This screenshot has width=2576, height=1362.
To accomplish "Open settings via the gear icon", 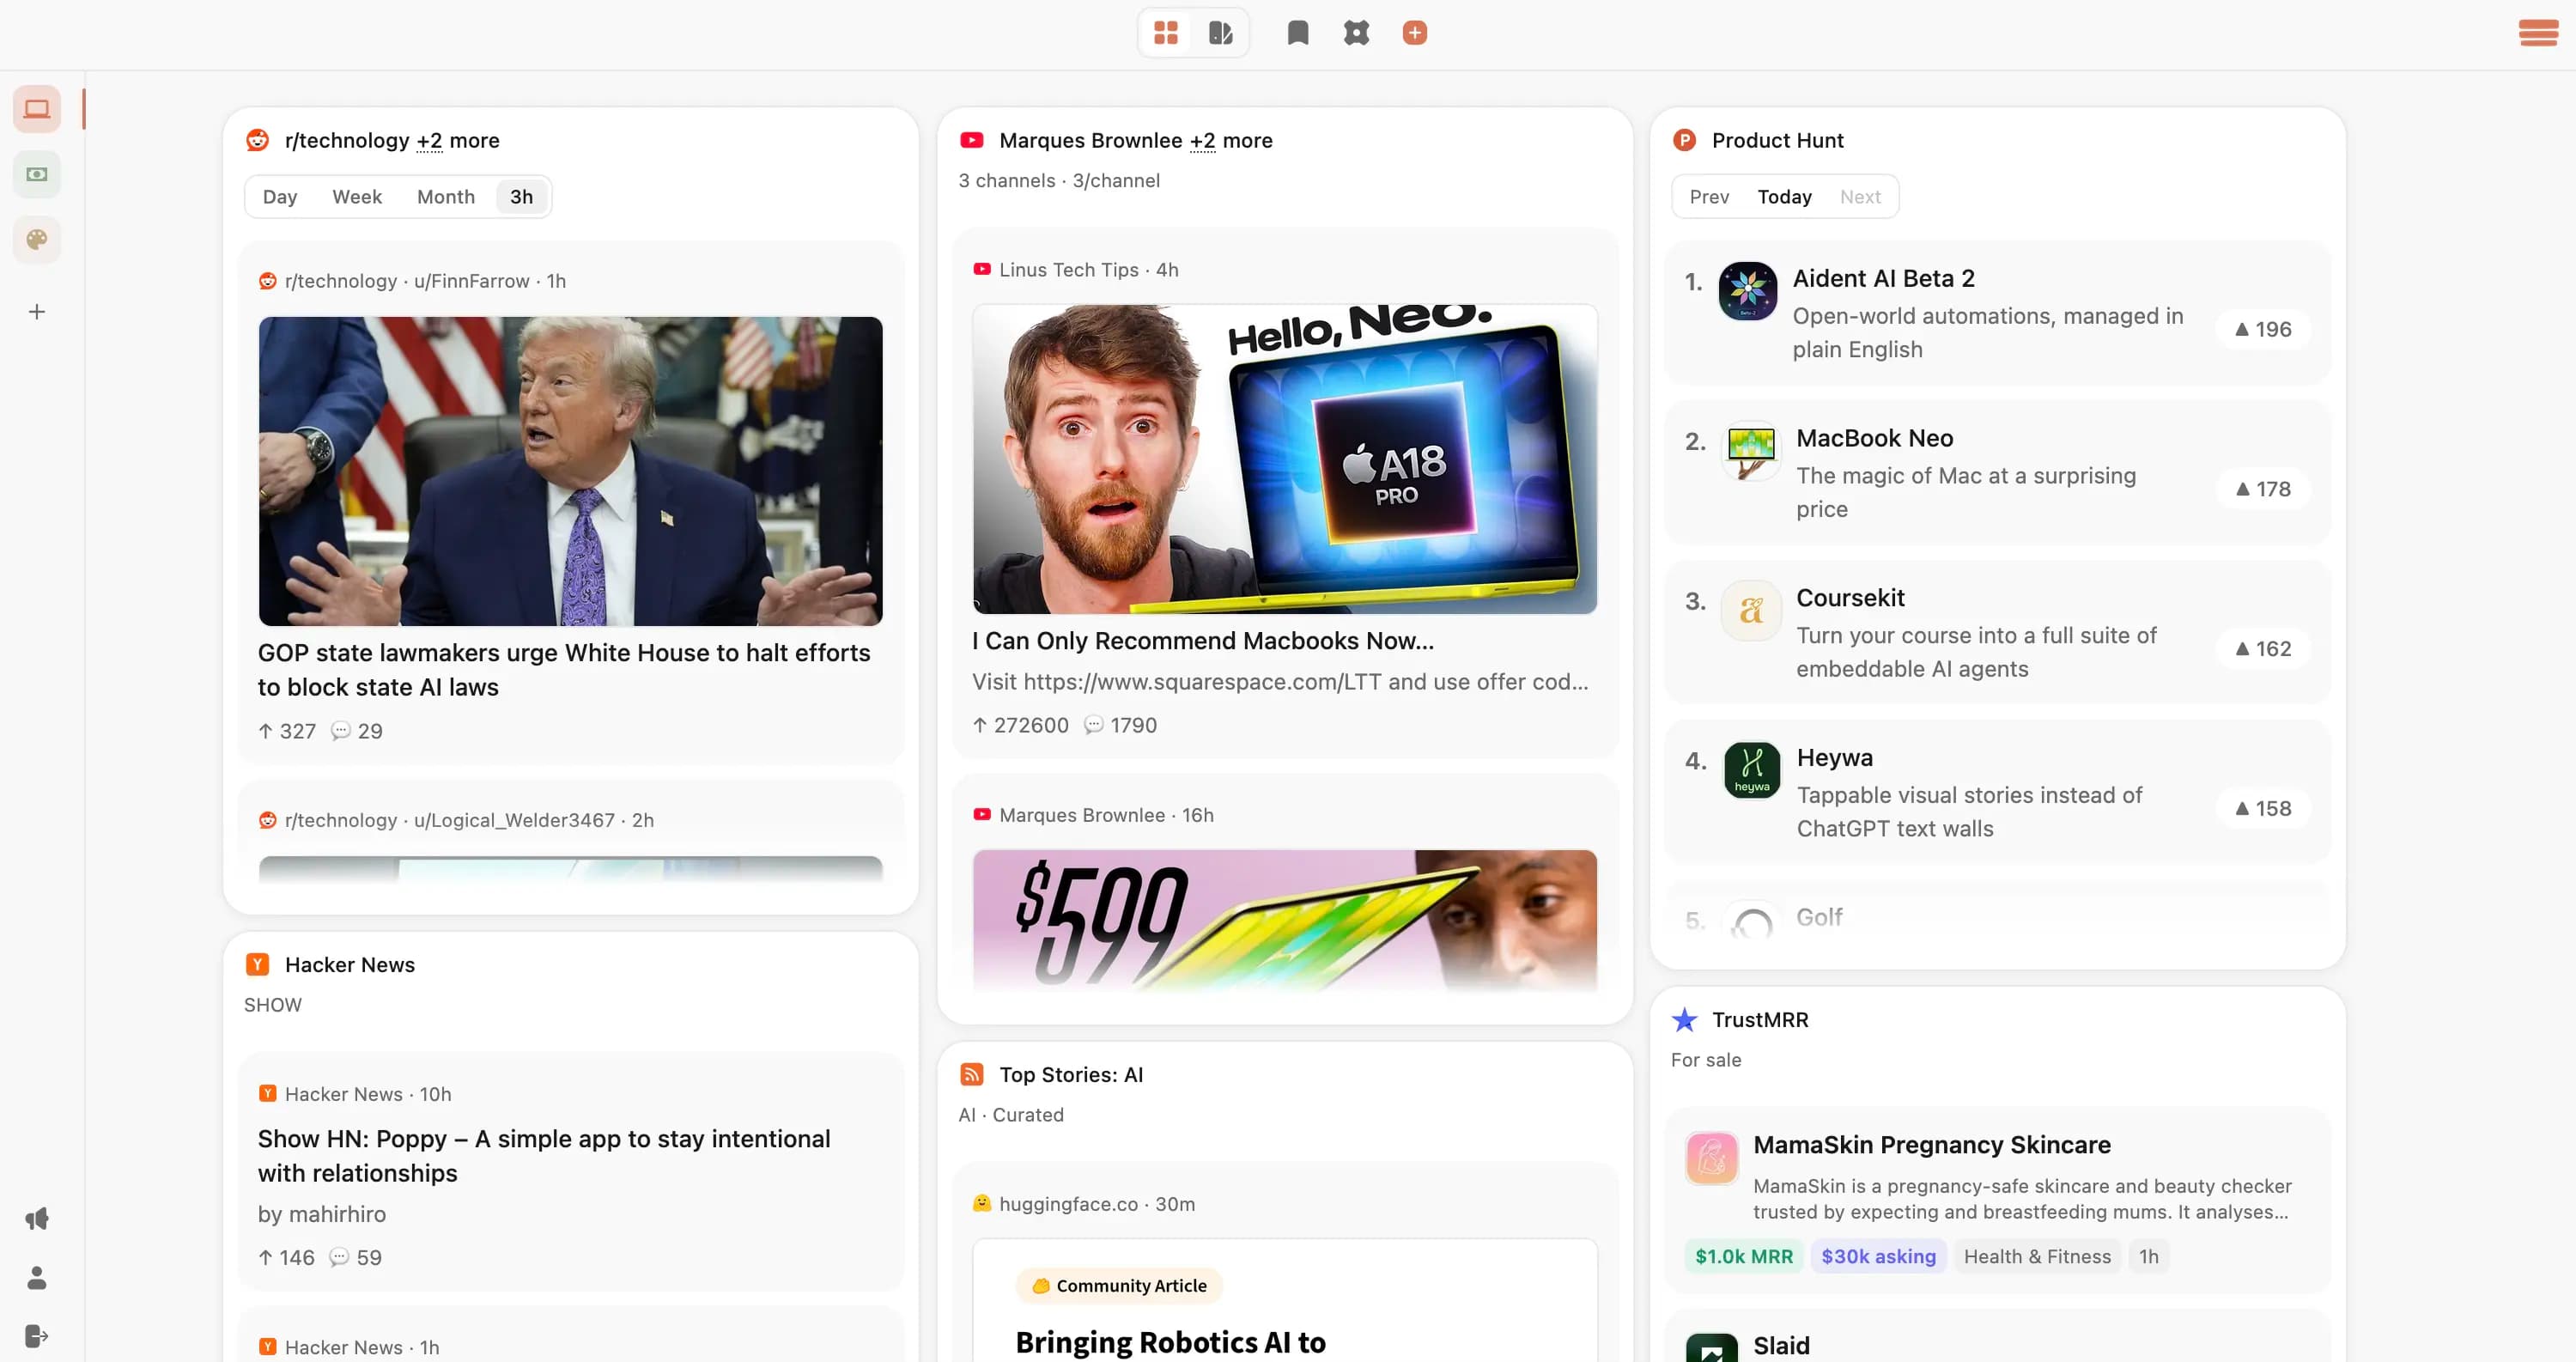I will coord(1356,33).
